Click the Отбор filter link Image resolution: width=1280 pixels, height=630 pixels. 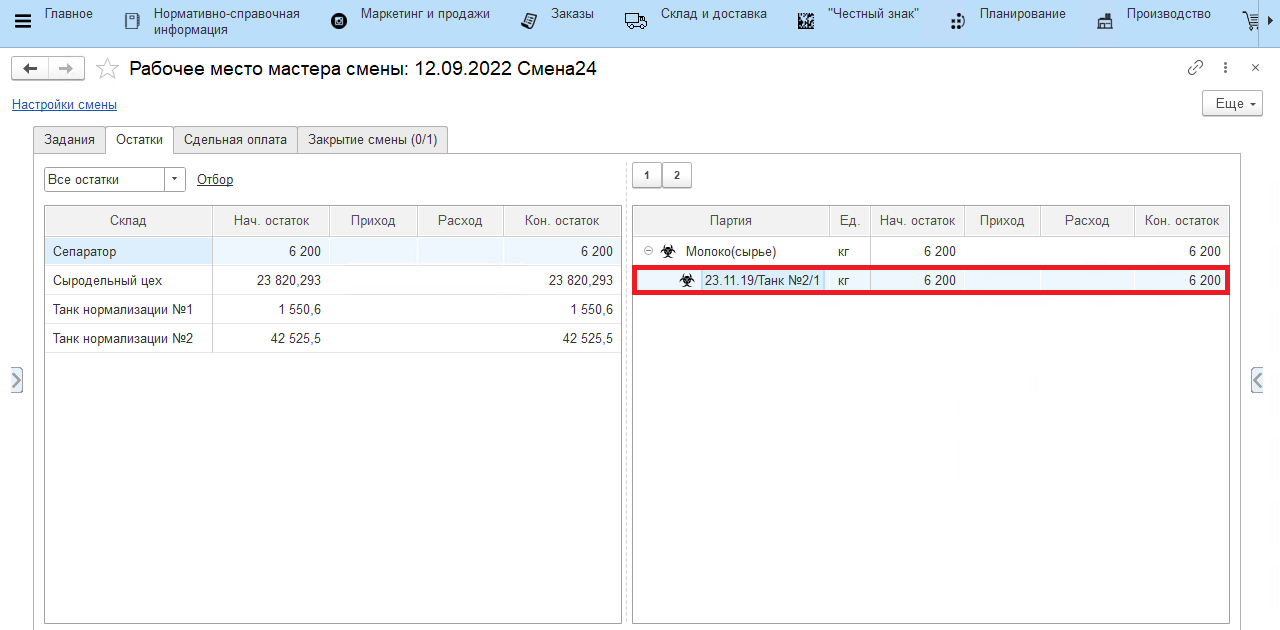[x=215, y=180]
